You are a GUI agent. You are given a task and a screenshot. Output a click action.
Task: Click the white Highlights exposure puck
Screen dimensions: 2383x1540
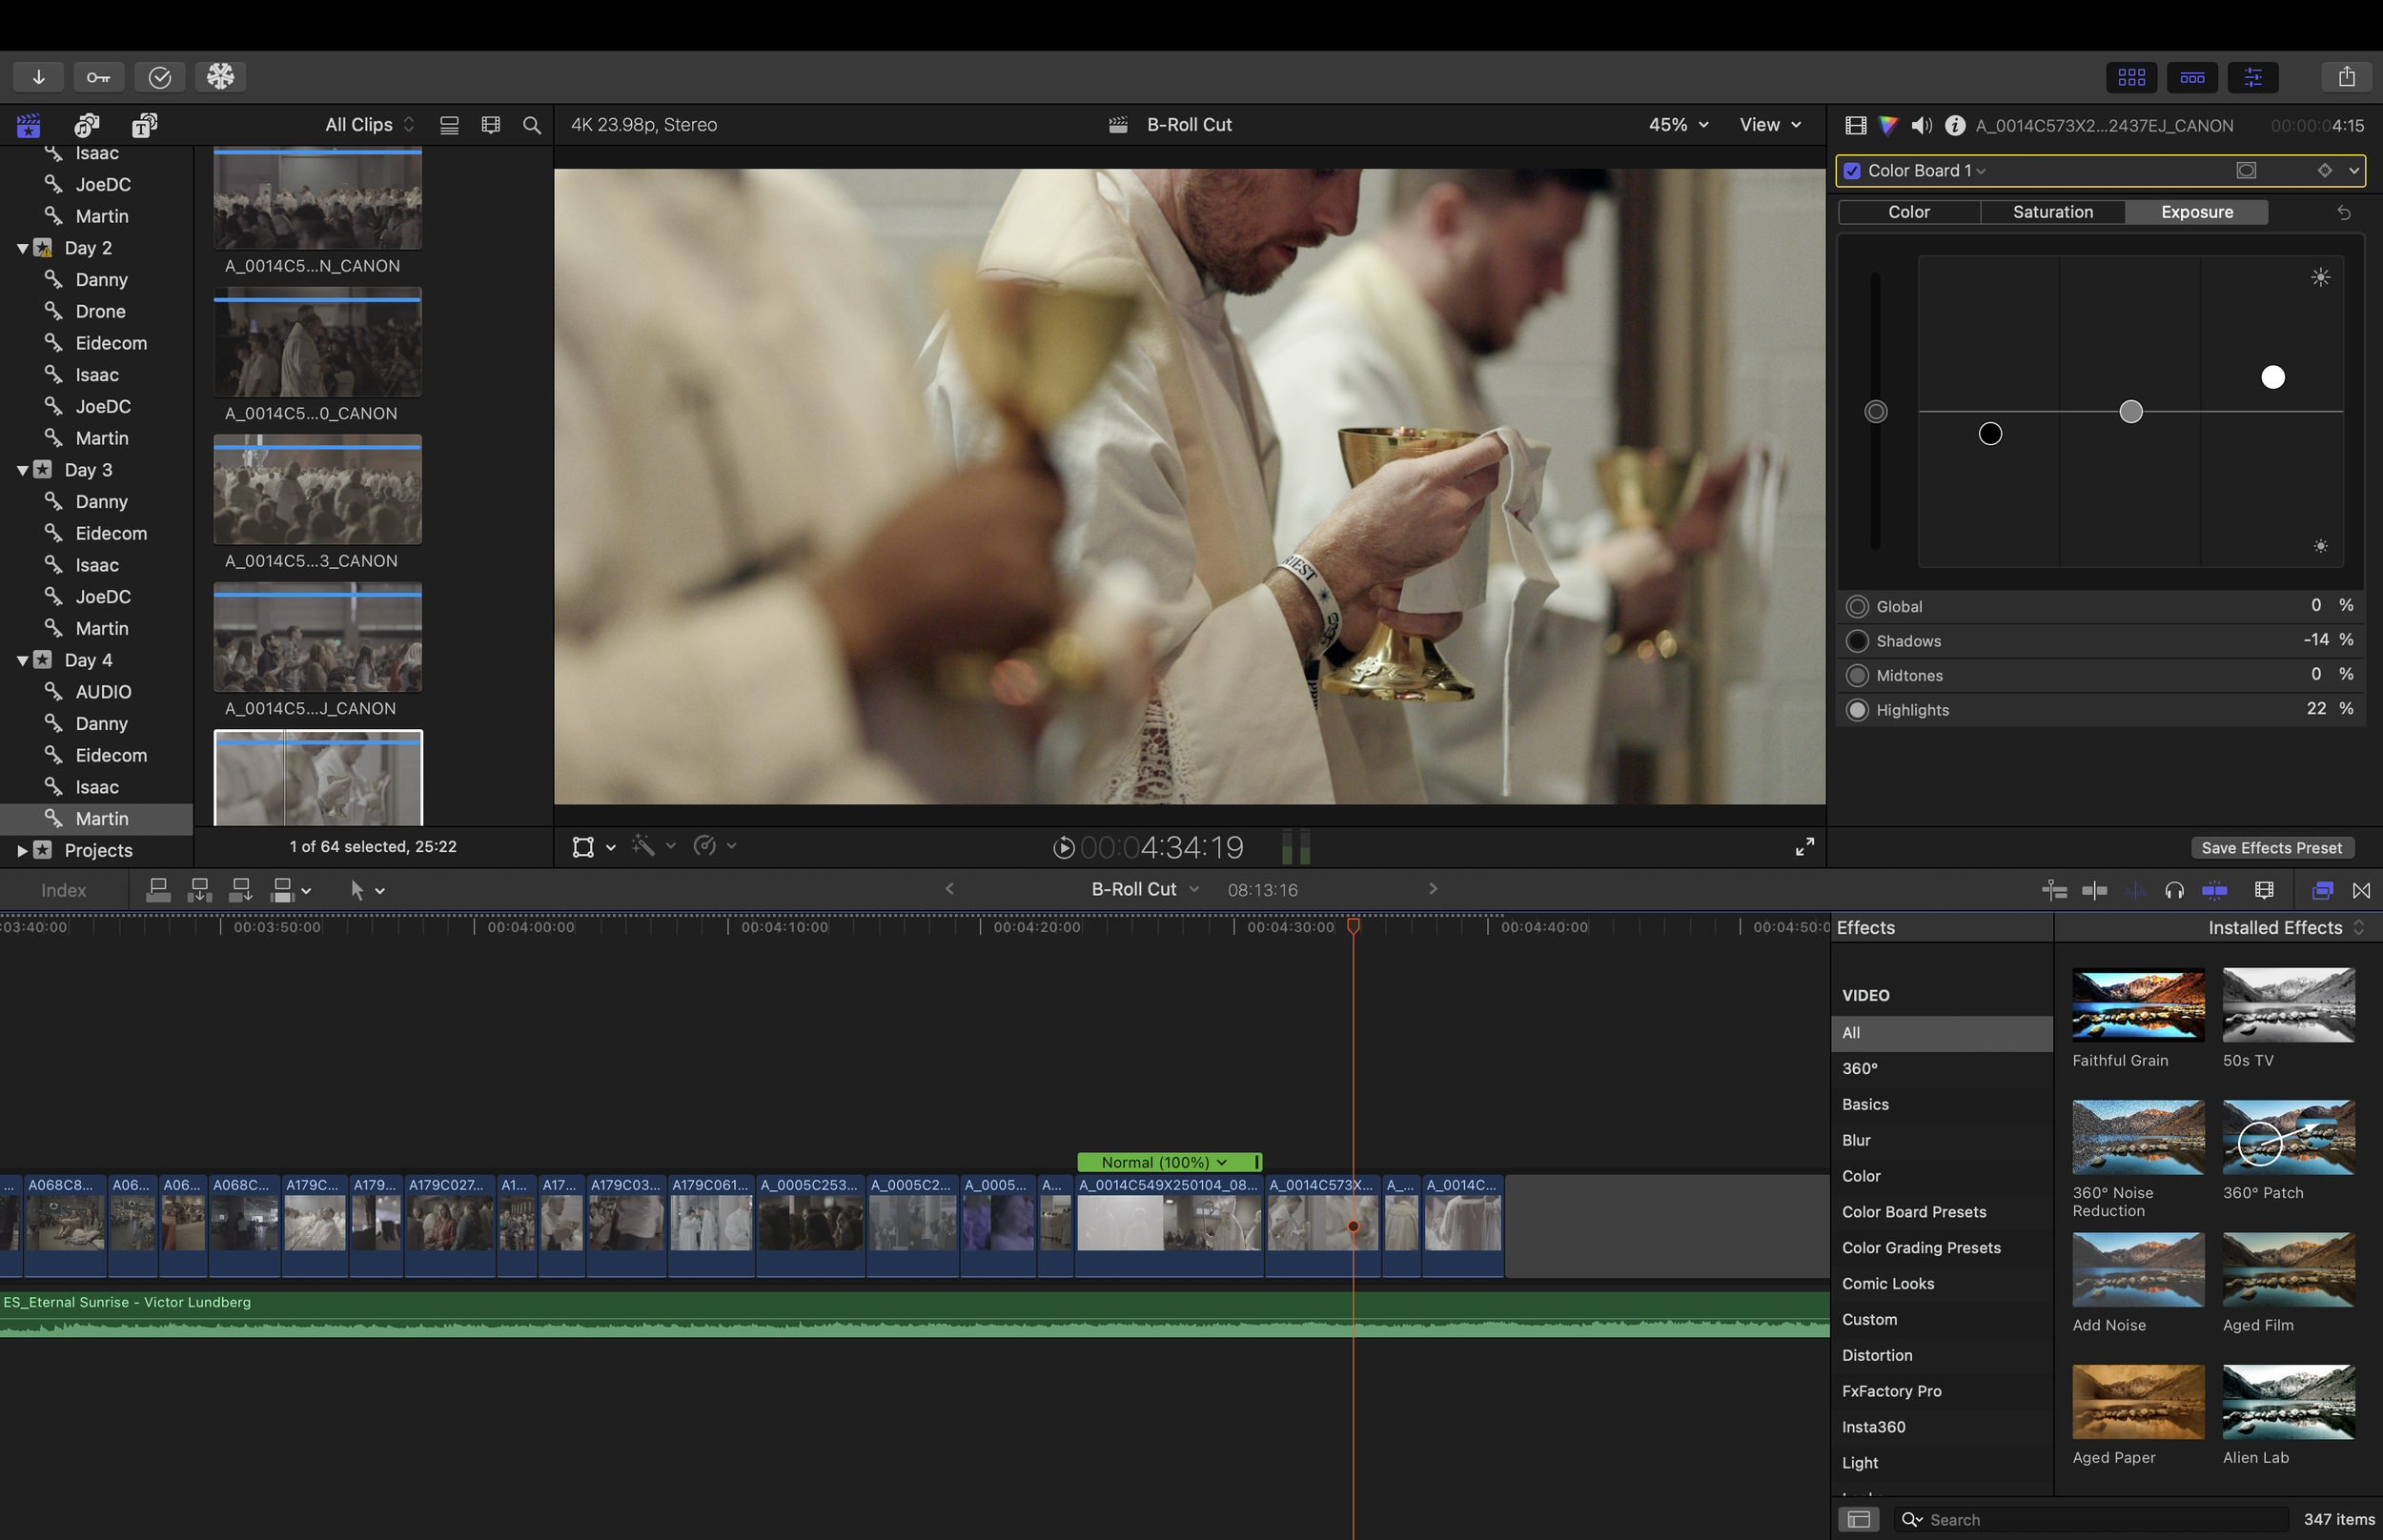tap(2272, 377)
